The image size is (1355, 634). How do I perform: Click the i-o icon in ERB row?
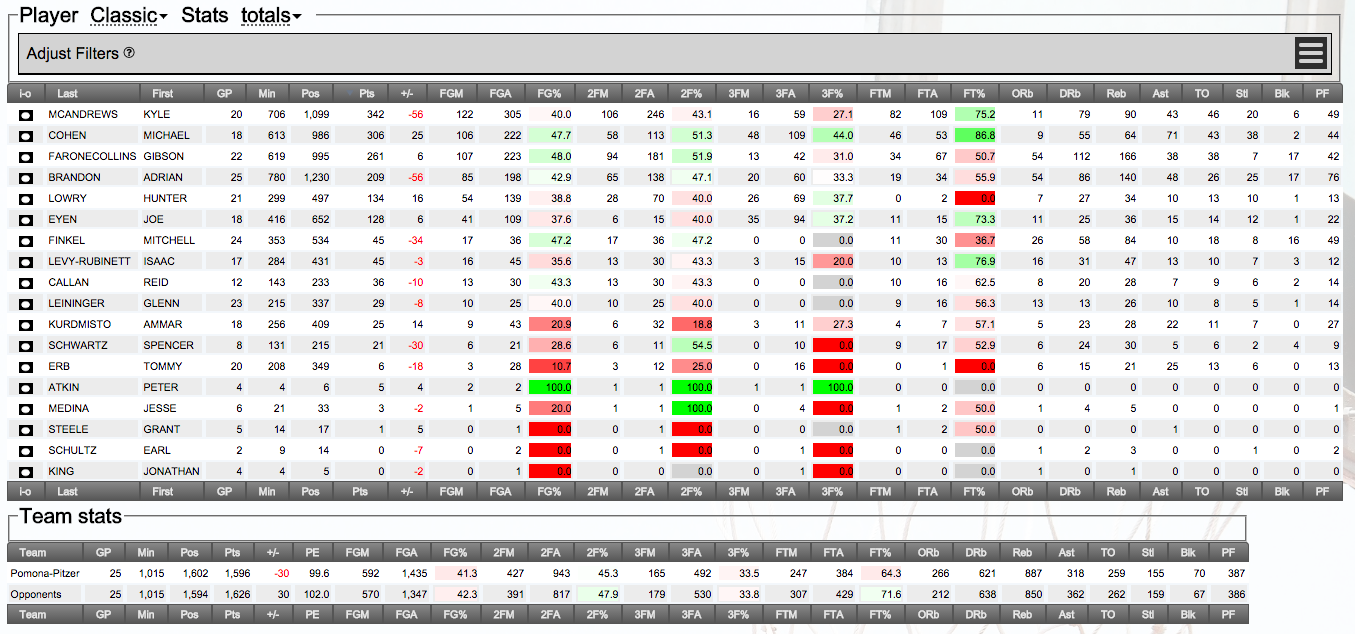(x=25, y=367)
